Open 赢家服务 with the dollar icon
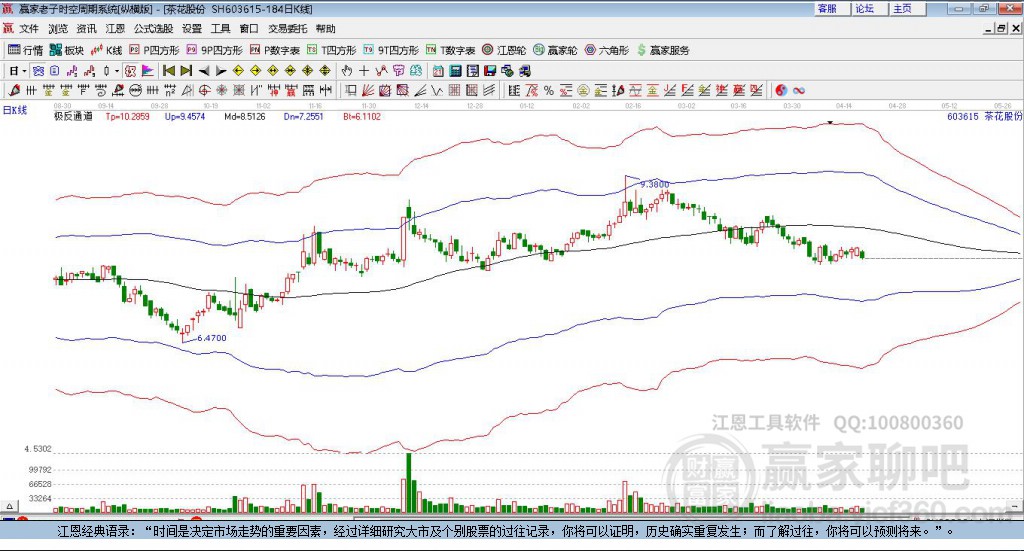The width and height of the screenshot is (1024, 551). point(662,50)
